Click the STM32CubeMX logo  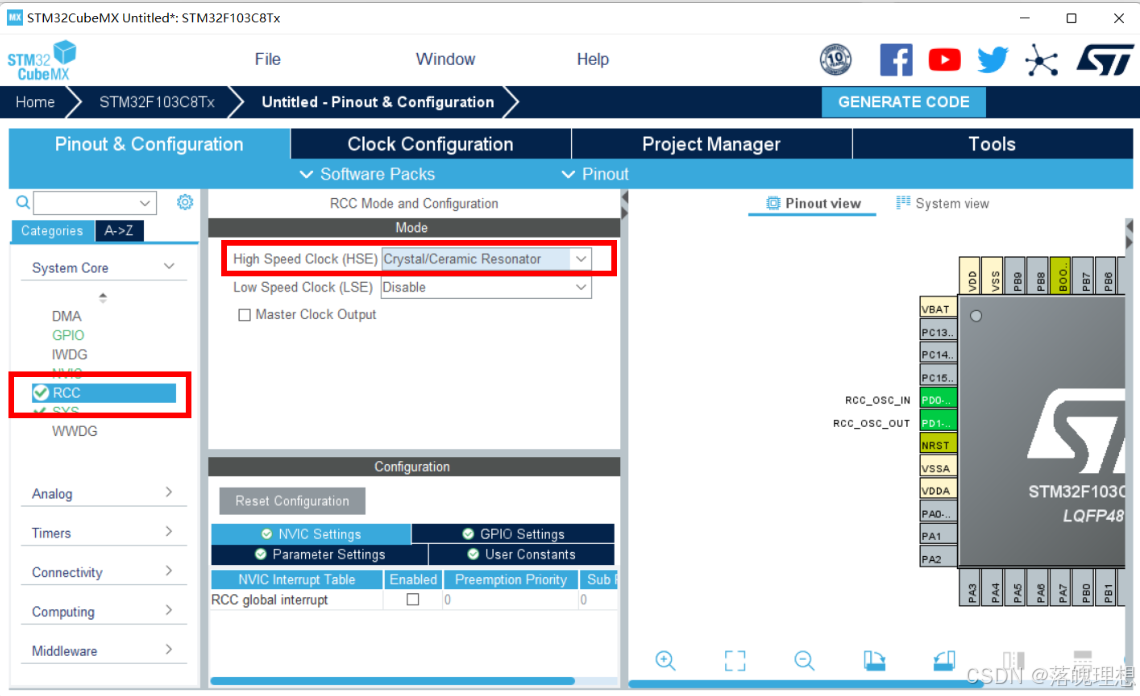41,60
